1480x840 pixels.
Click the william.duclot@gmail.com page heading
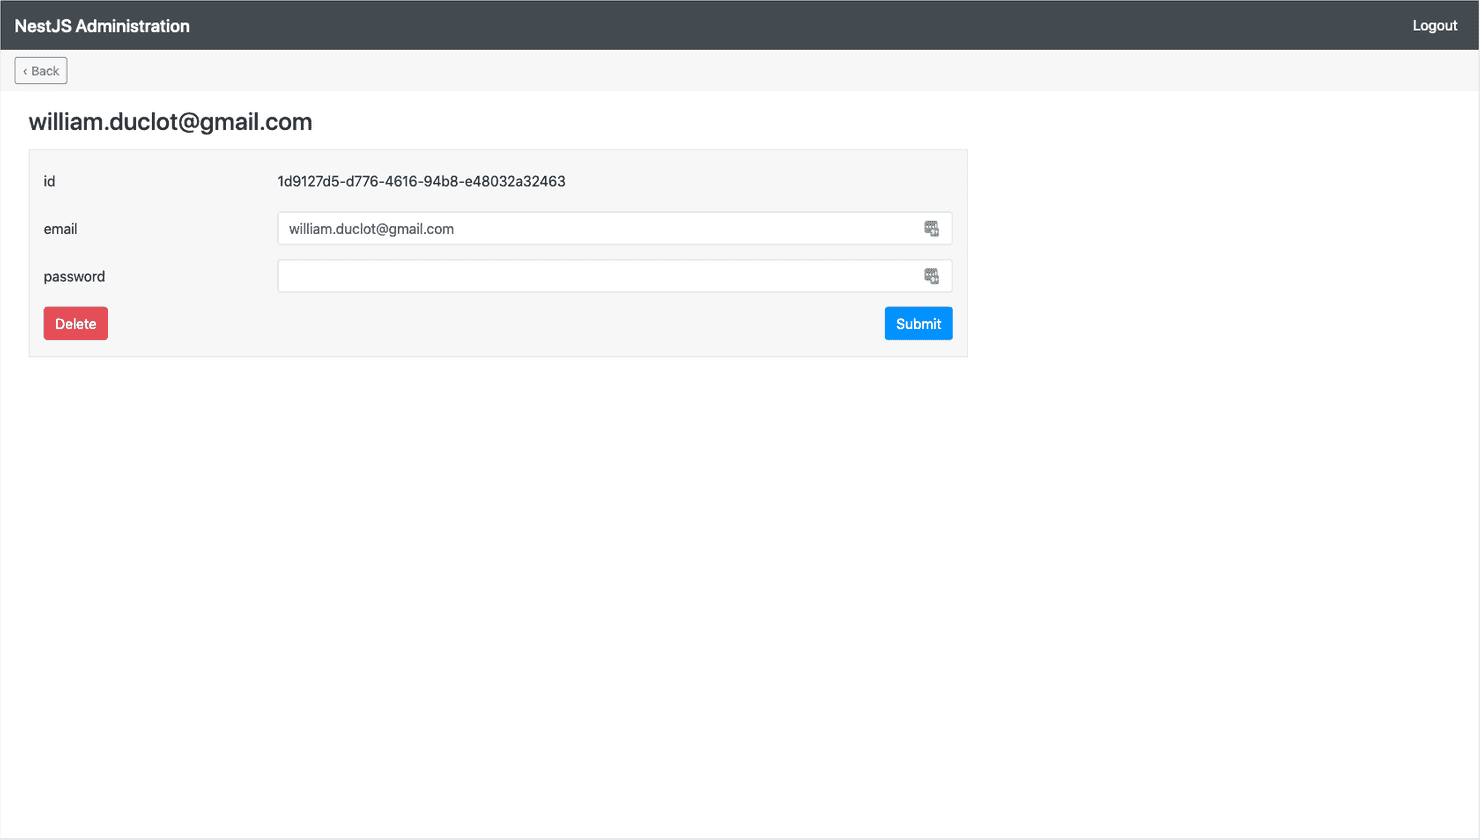[170, 122]
